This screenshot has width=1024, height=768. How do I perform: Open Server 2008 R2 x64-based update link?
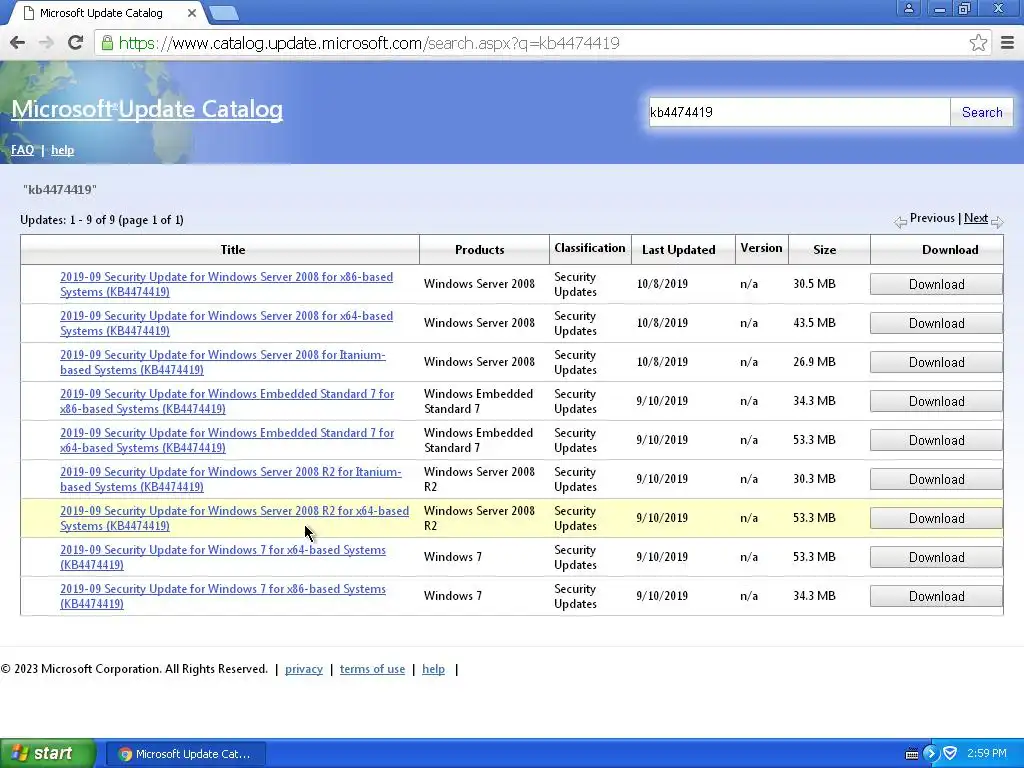(234, 519)
